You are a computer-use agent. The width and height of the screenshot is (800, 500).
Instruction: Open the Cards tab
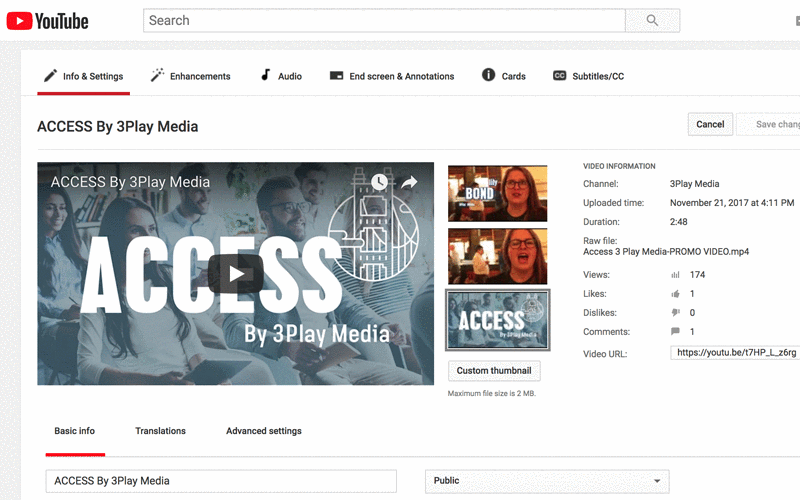(504, 76)
